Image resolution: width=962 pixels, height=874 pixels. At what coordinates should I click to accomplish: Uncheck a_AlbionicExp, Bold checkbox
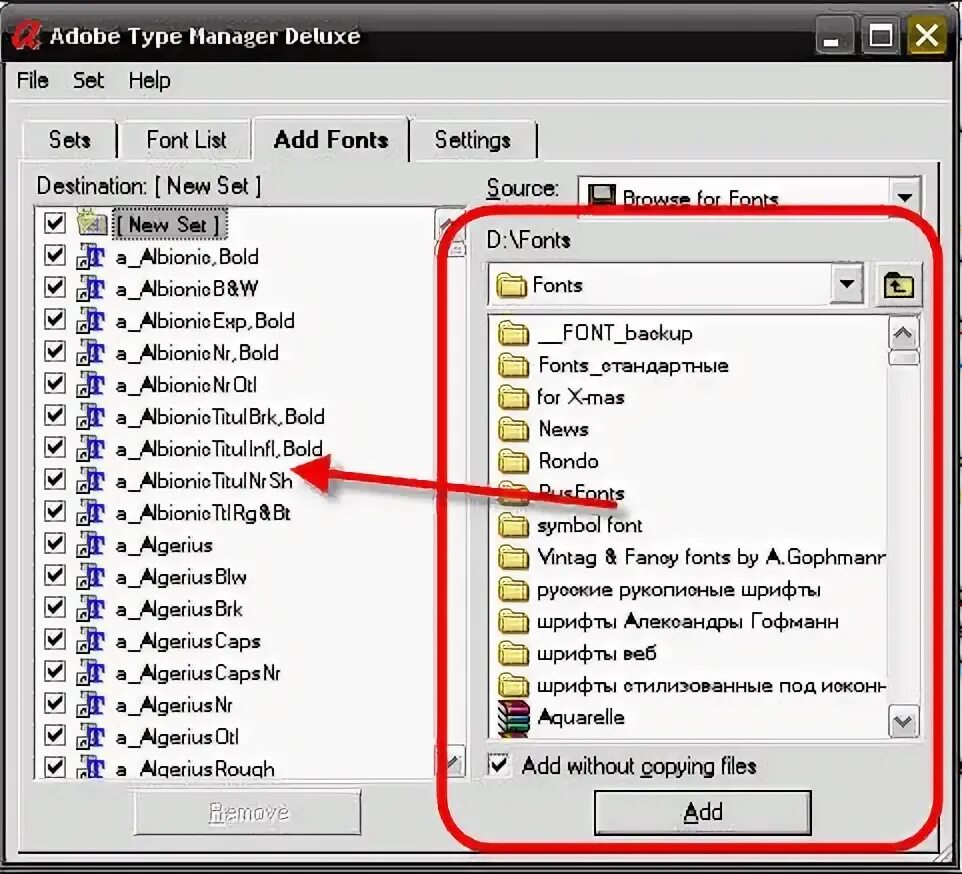coord(55,320)
